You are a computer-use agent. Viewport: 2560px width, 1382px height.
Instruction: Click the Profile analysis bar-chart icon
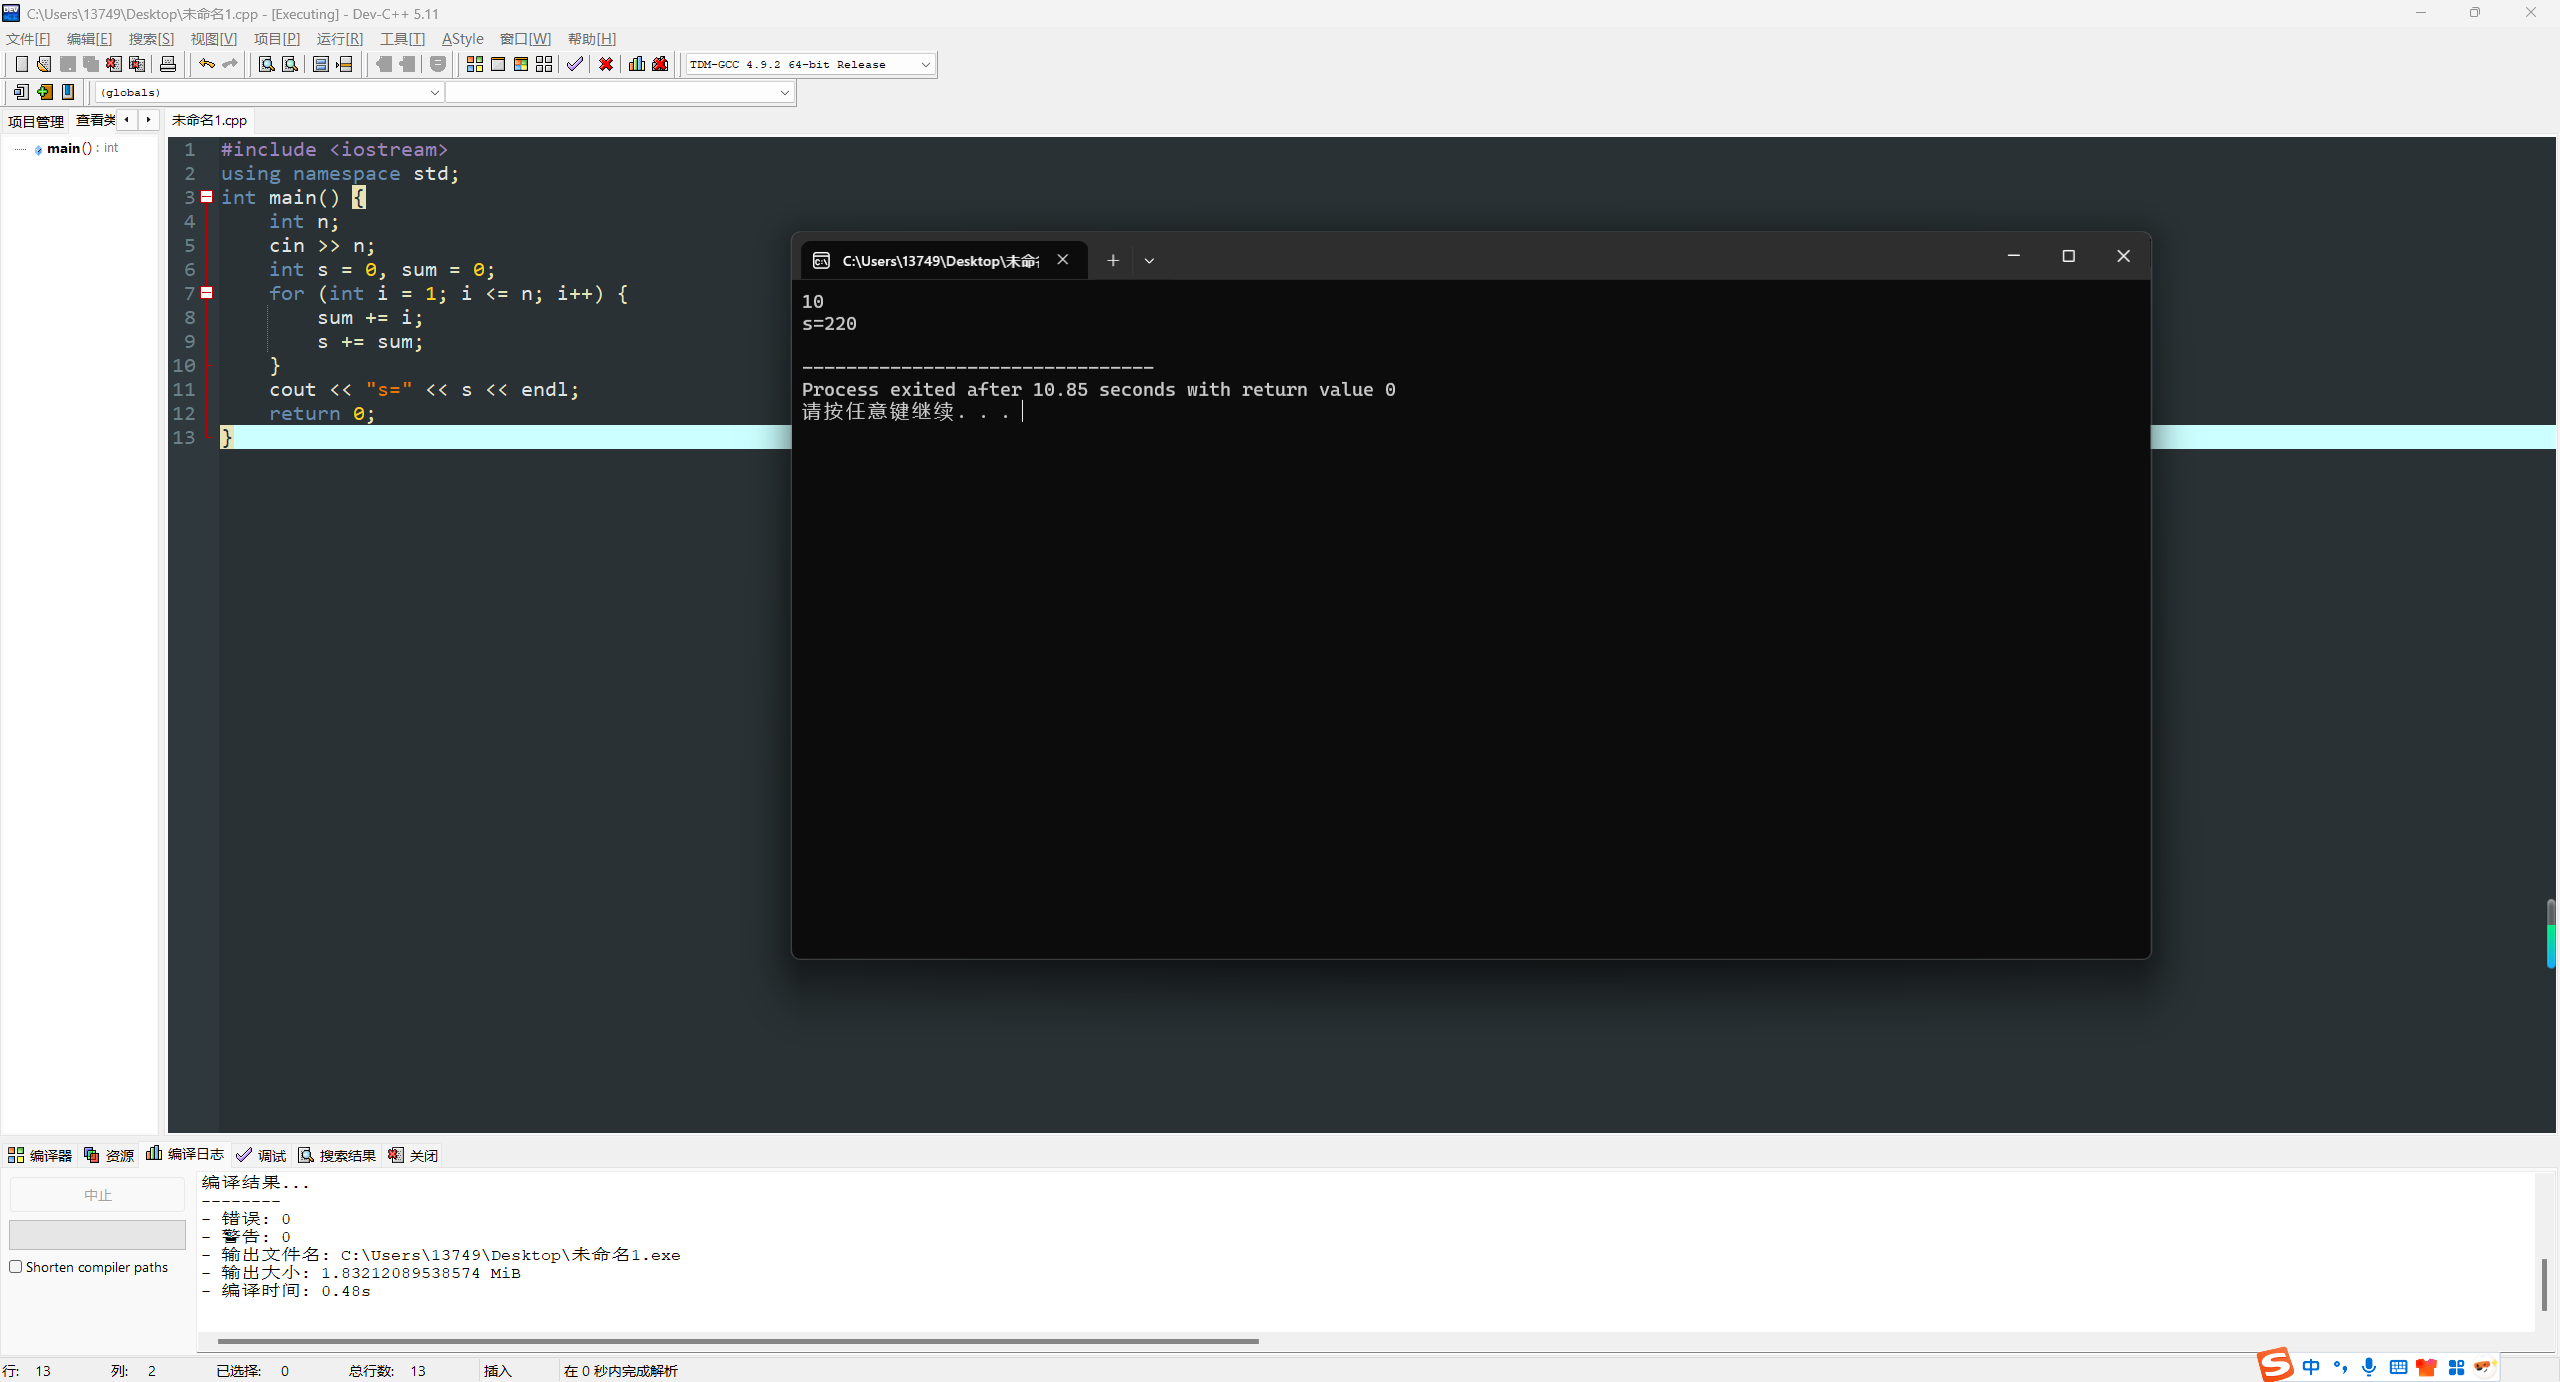tap(636, 64)
